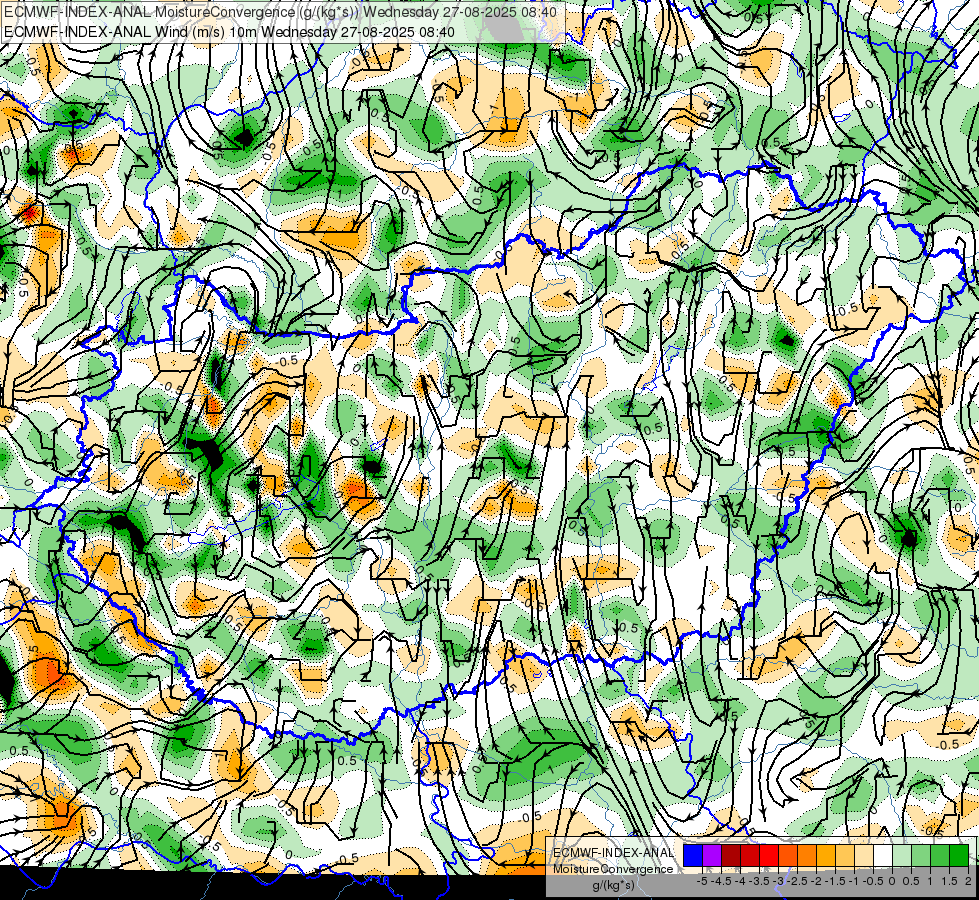Click the 1.5 tick label in legend
The image size is (979, 900).
(949, 881)
